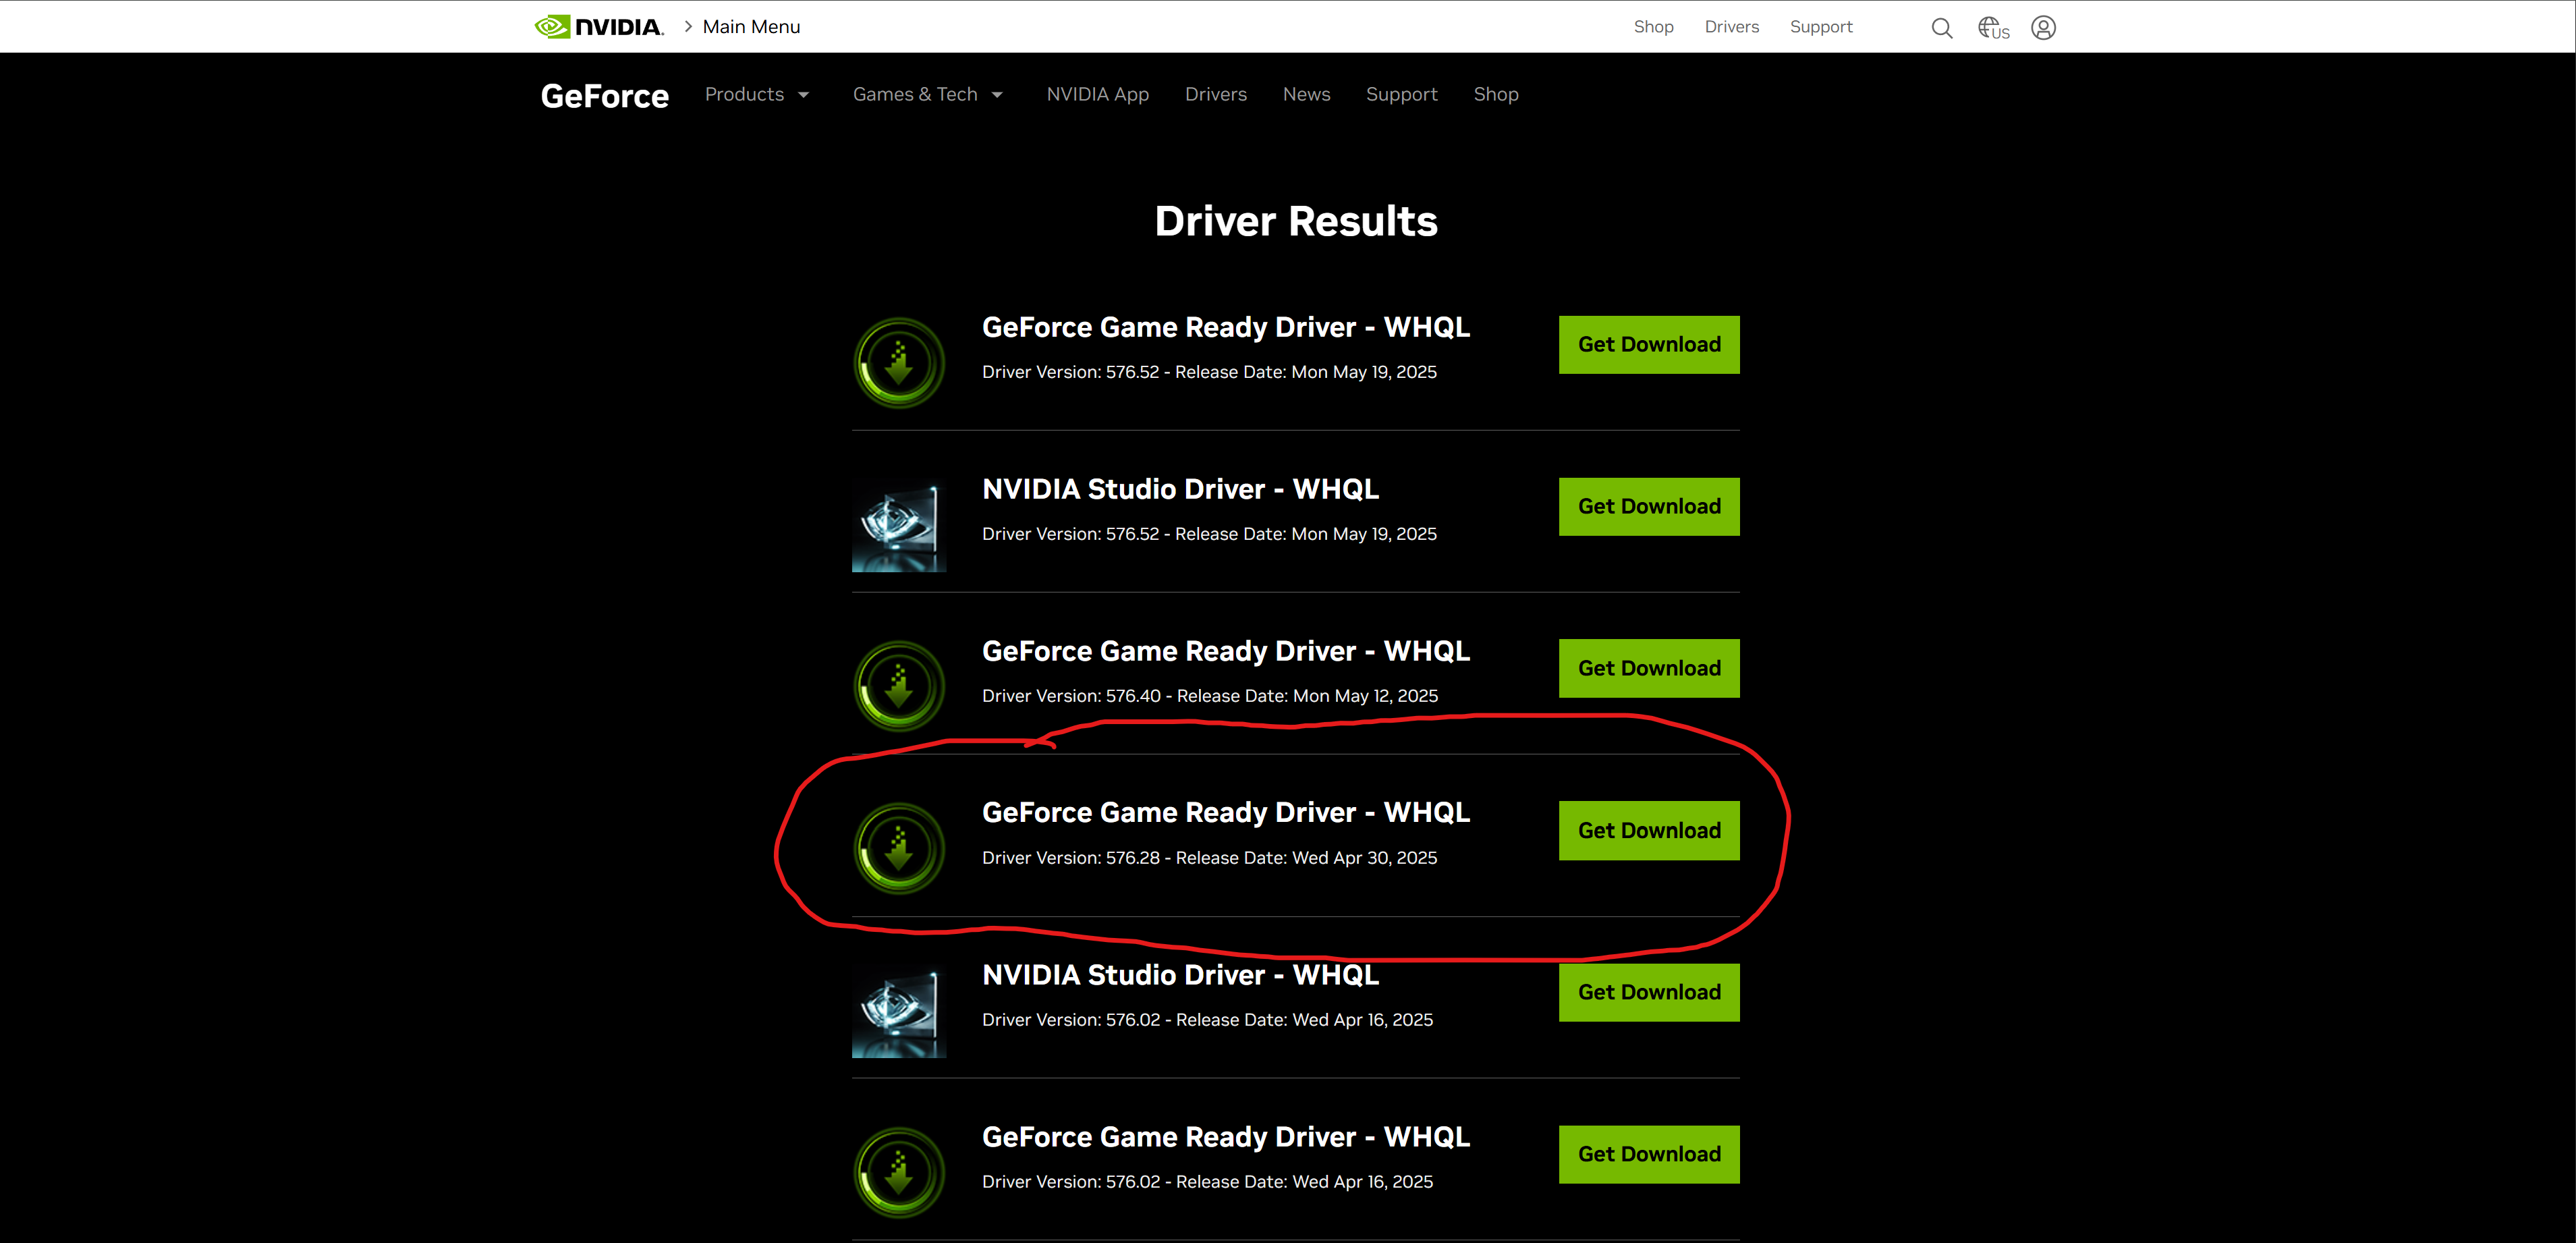Click the 576.52 Studio Driver thumbnail icon
2576x1243 pixels.
point(898,525)
